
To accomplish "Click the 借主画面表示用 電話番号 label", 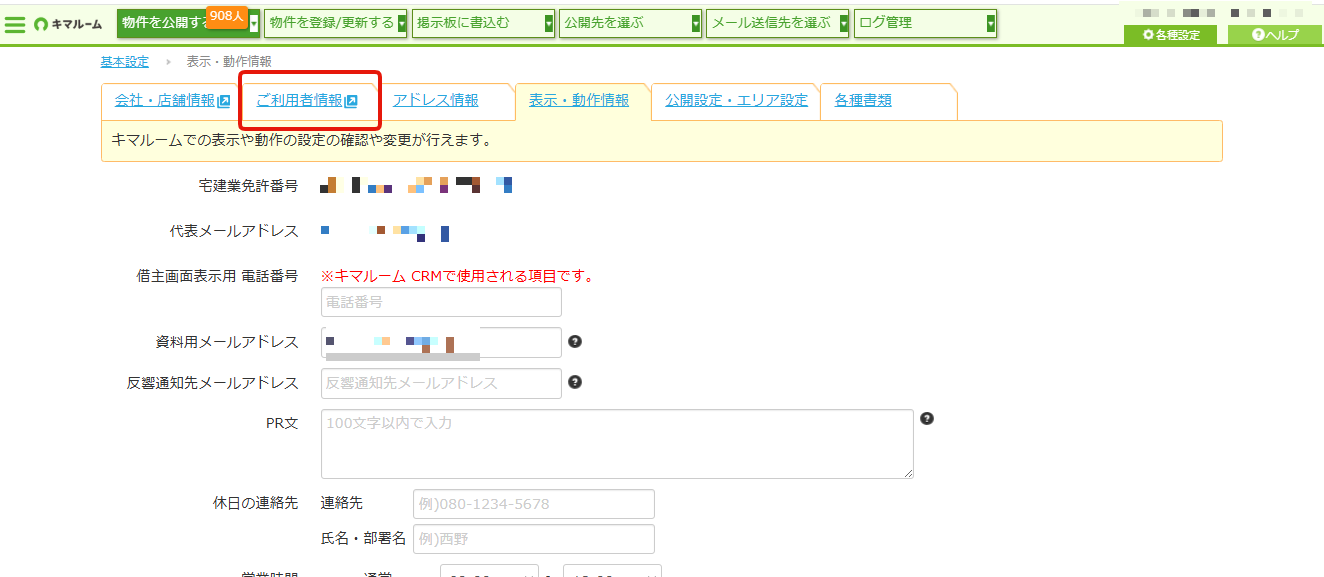I will click(217, 276).
